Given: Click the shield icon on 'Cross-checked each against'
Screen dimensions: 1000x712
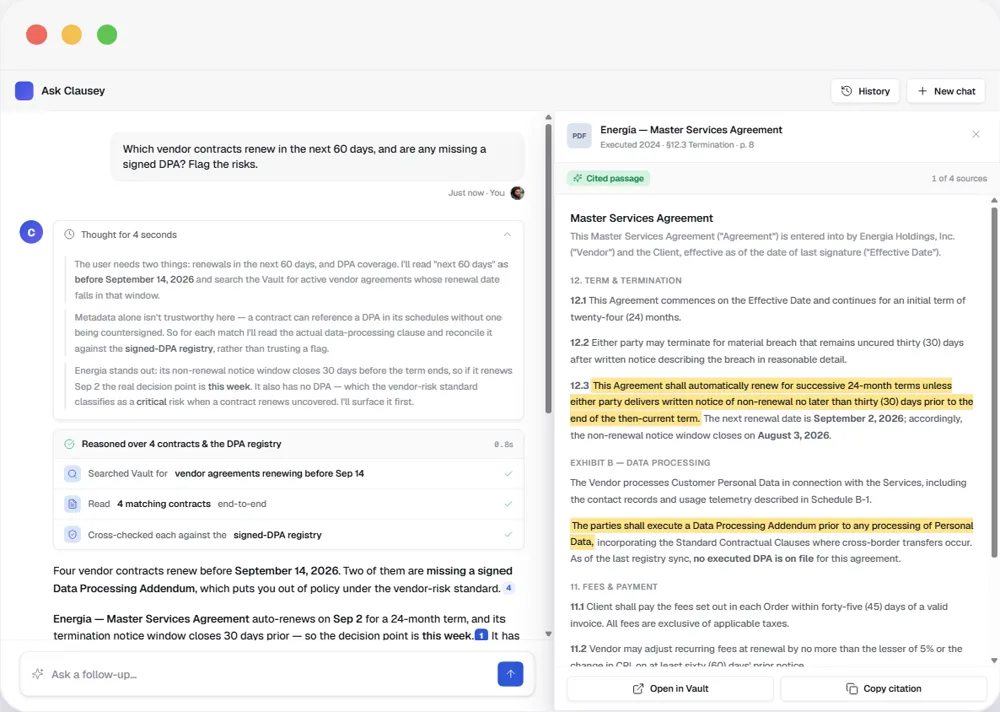Looking at the screenshot, I should [x=73, y=535].
